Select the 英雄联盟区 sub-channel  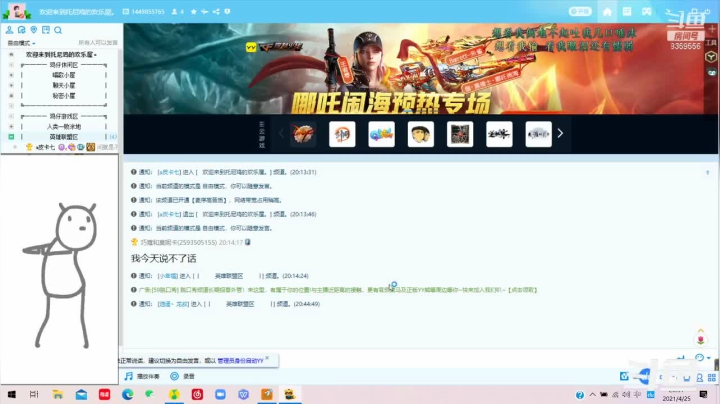(64, 137)
